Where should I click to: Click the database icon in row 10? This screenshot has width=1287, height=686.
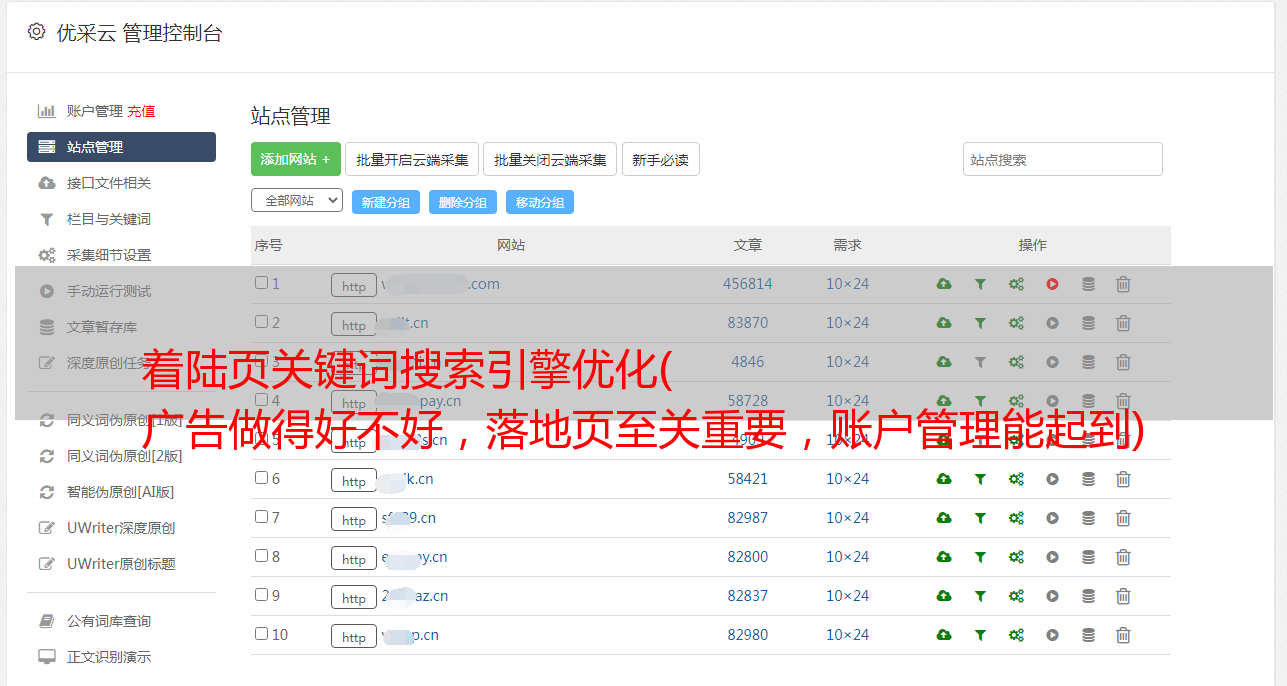click(1088, 635)
